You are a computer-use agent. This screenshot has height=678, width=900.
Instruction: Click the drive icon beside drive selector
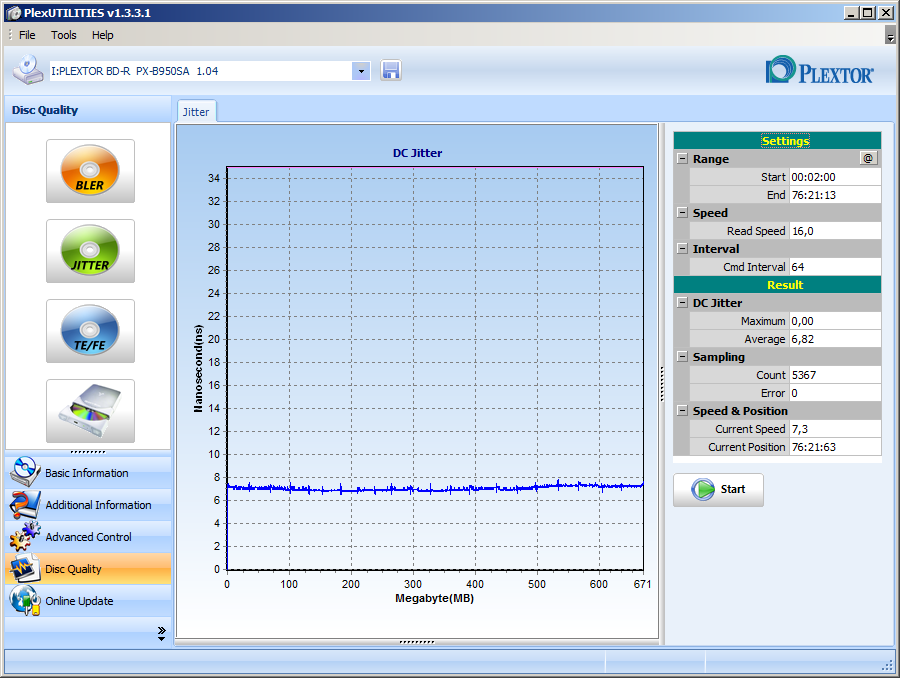[28, 70]
